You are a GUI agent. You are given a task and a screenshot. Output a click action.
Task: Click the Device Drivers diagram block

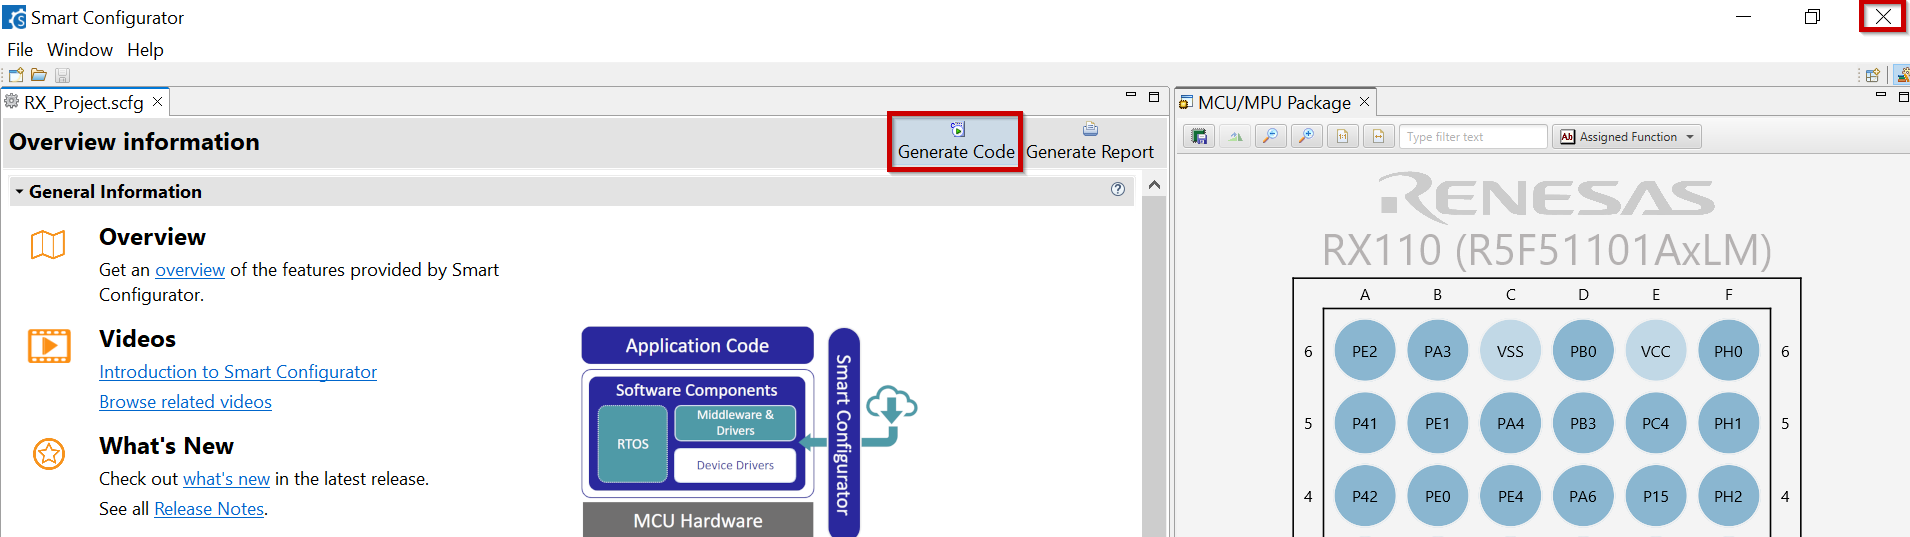[735, 465]
